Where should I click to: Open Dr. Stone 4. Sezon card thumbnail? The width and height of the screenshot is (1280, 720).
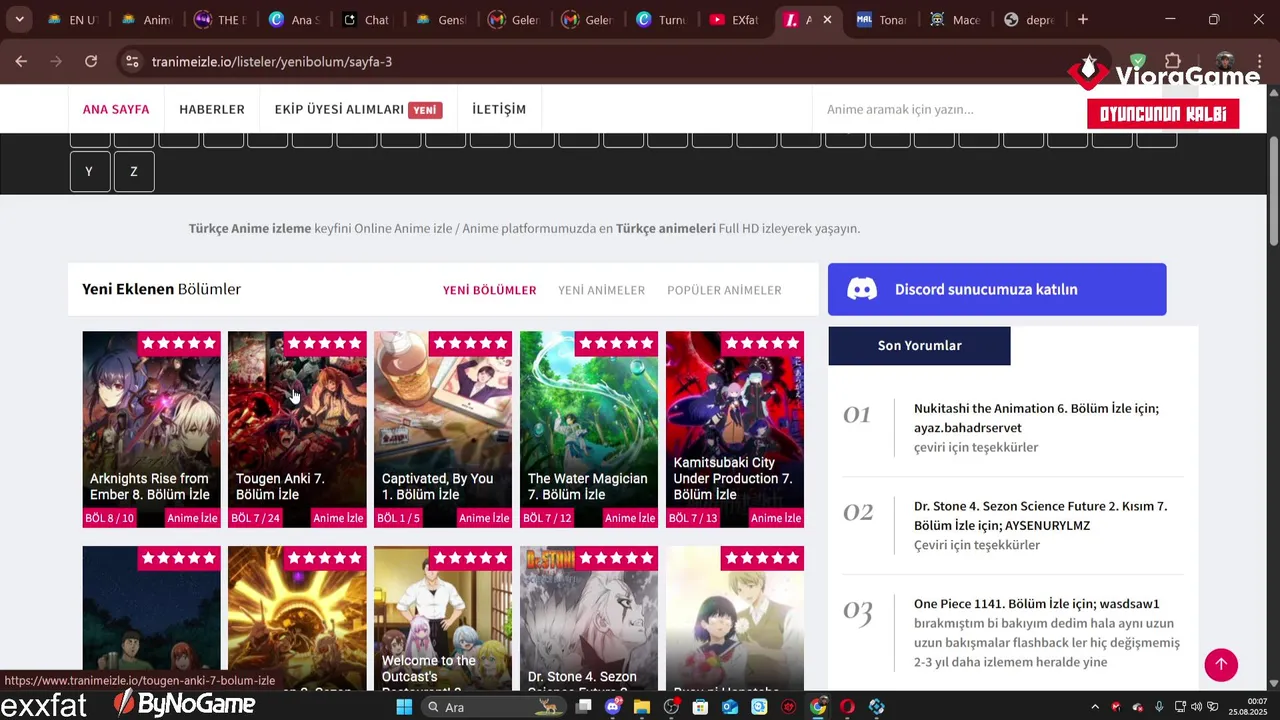point(589,618)
